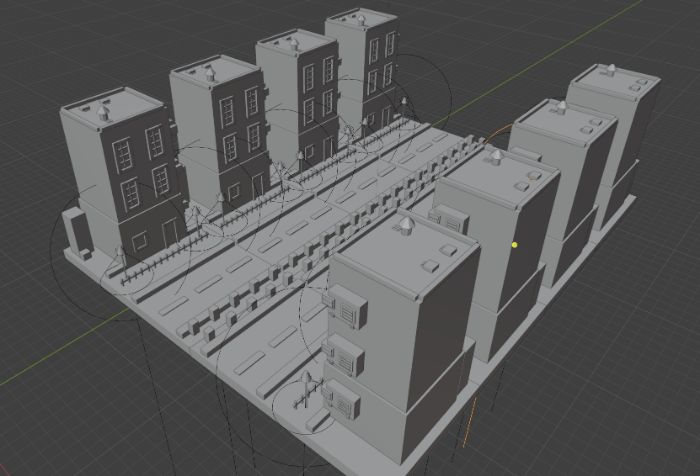Select the middle air conditioner on the nearest building

344,356
